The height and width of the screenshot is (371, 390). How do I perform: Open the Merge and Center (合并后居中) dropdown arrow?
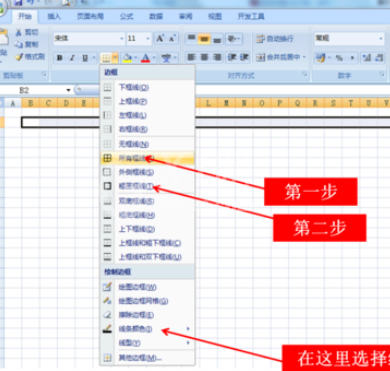pyautogui.click(x=304, y=57)
